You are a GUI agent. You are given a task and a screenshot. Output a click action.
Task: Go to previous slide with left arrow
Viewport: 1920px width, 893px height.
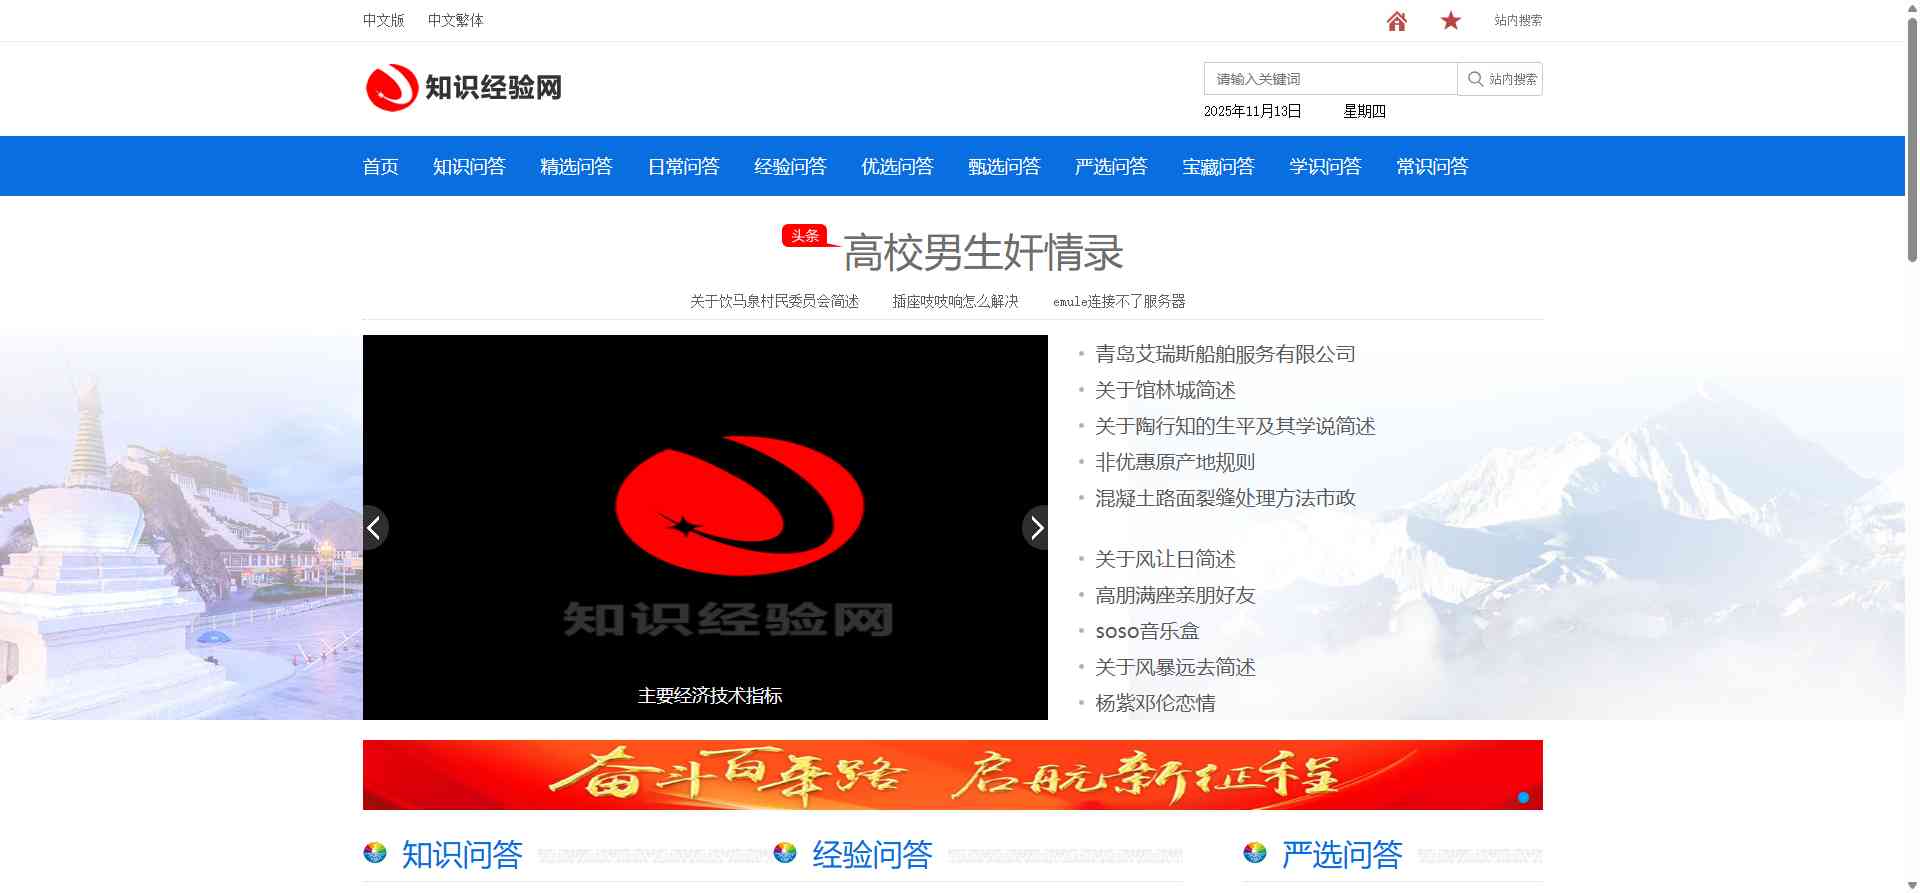coord(375,528)
